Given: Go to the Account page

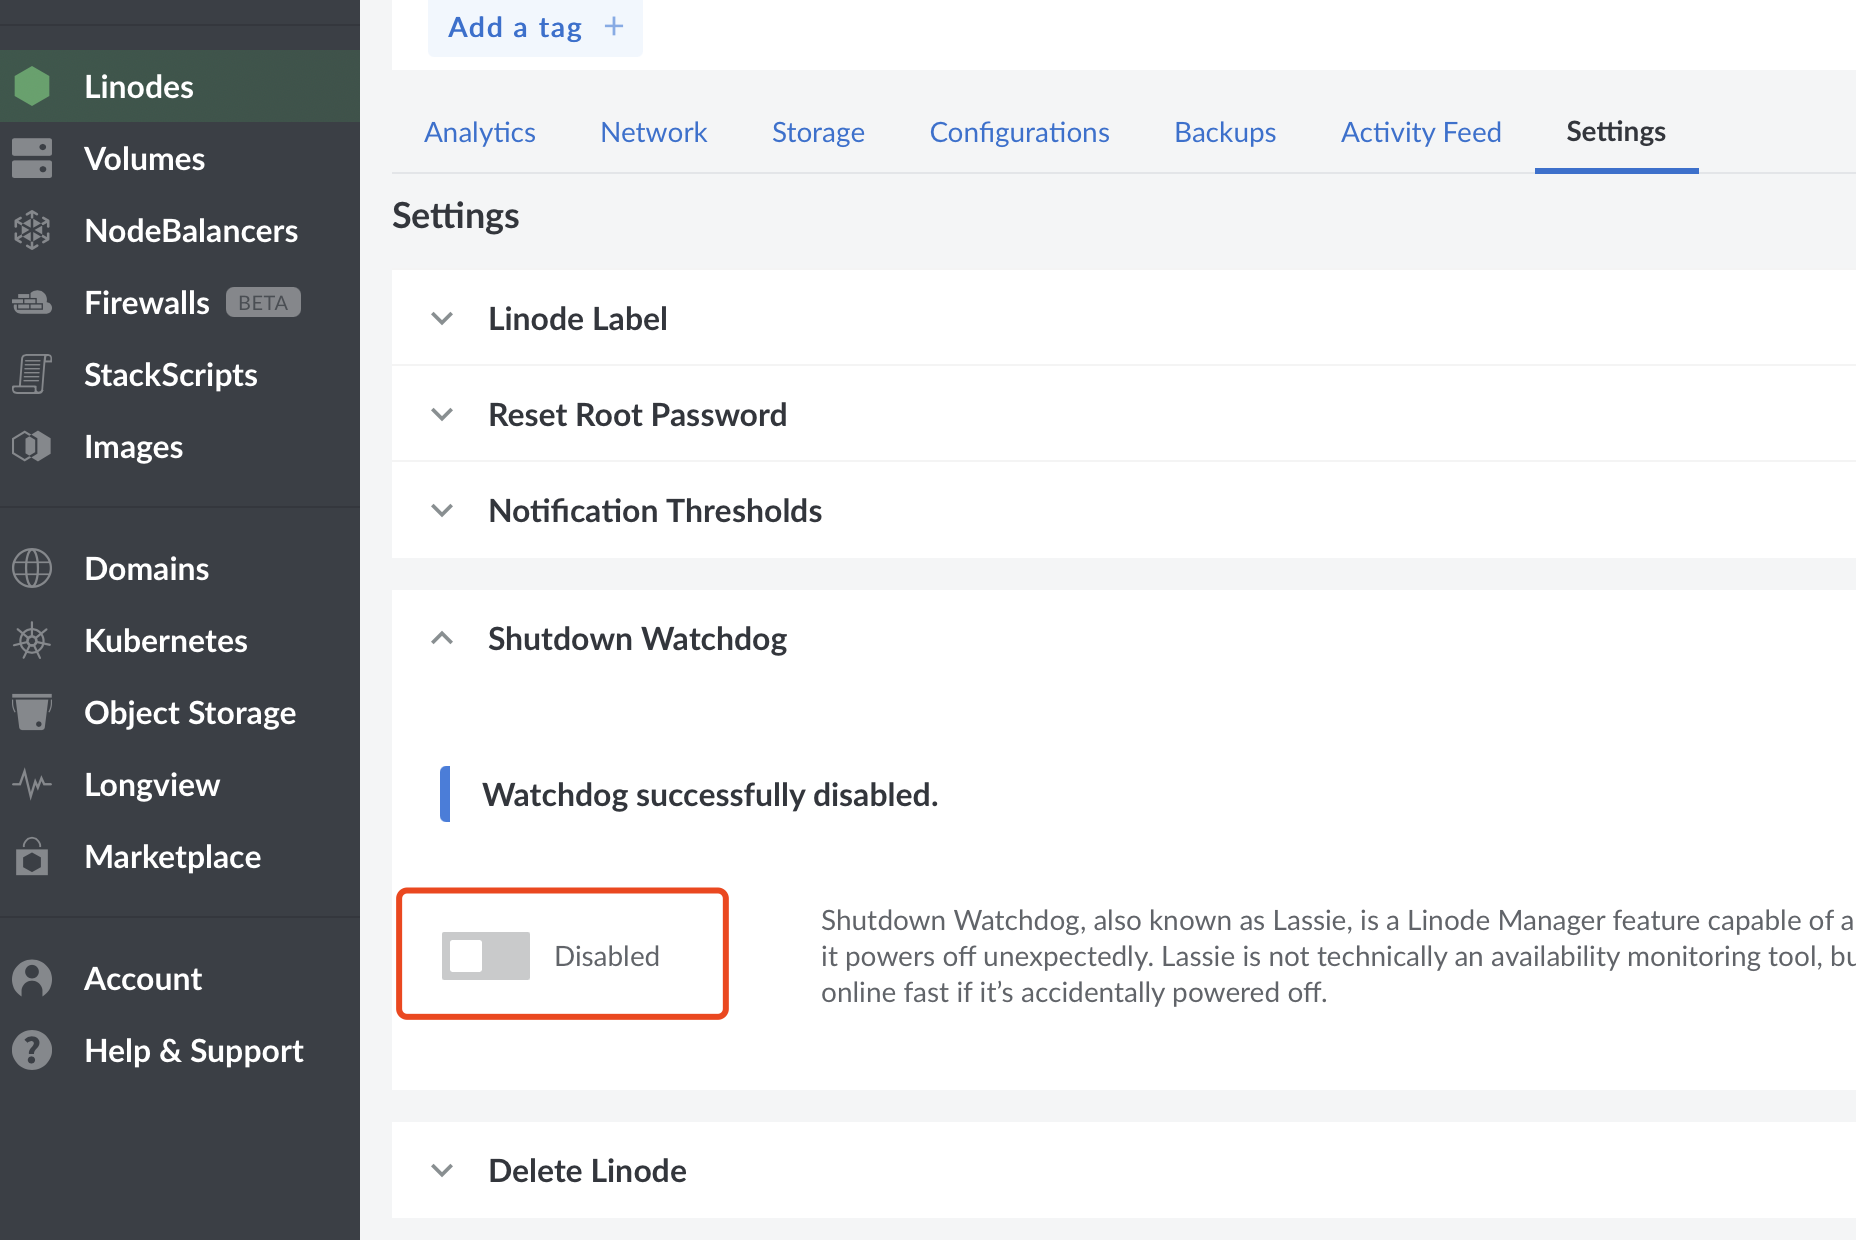Looking at the screenshot, I should [143, 979].
